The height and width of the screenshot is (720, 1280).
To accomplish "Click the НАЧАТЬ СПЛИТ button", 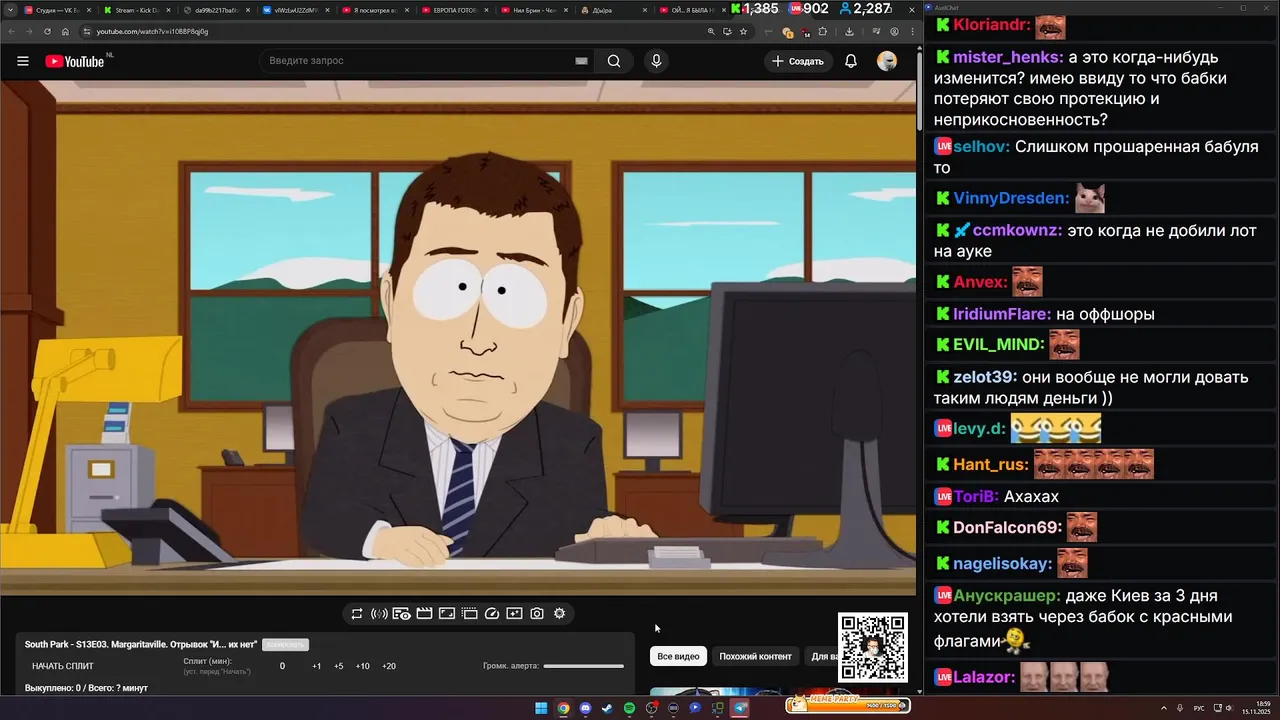I will tap(63, 666).
